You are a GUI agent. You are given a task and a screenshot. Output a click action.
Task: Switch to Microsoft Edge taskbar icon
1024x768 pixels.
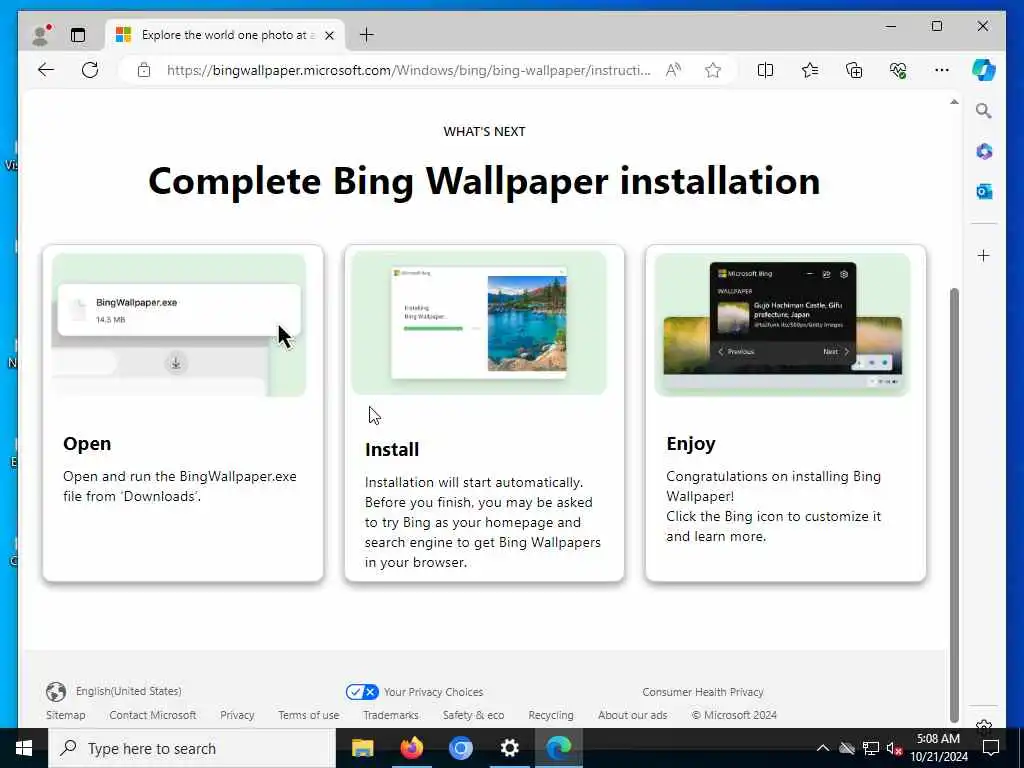pyautogui.click(x=558, y=748)
